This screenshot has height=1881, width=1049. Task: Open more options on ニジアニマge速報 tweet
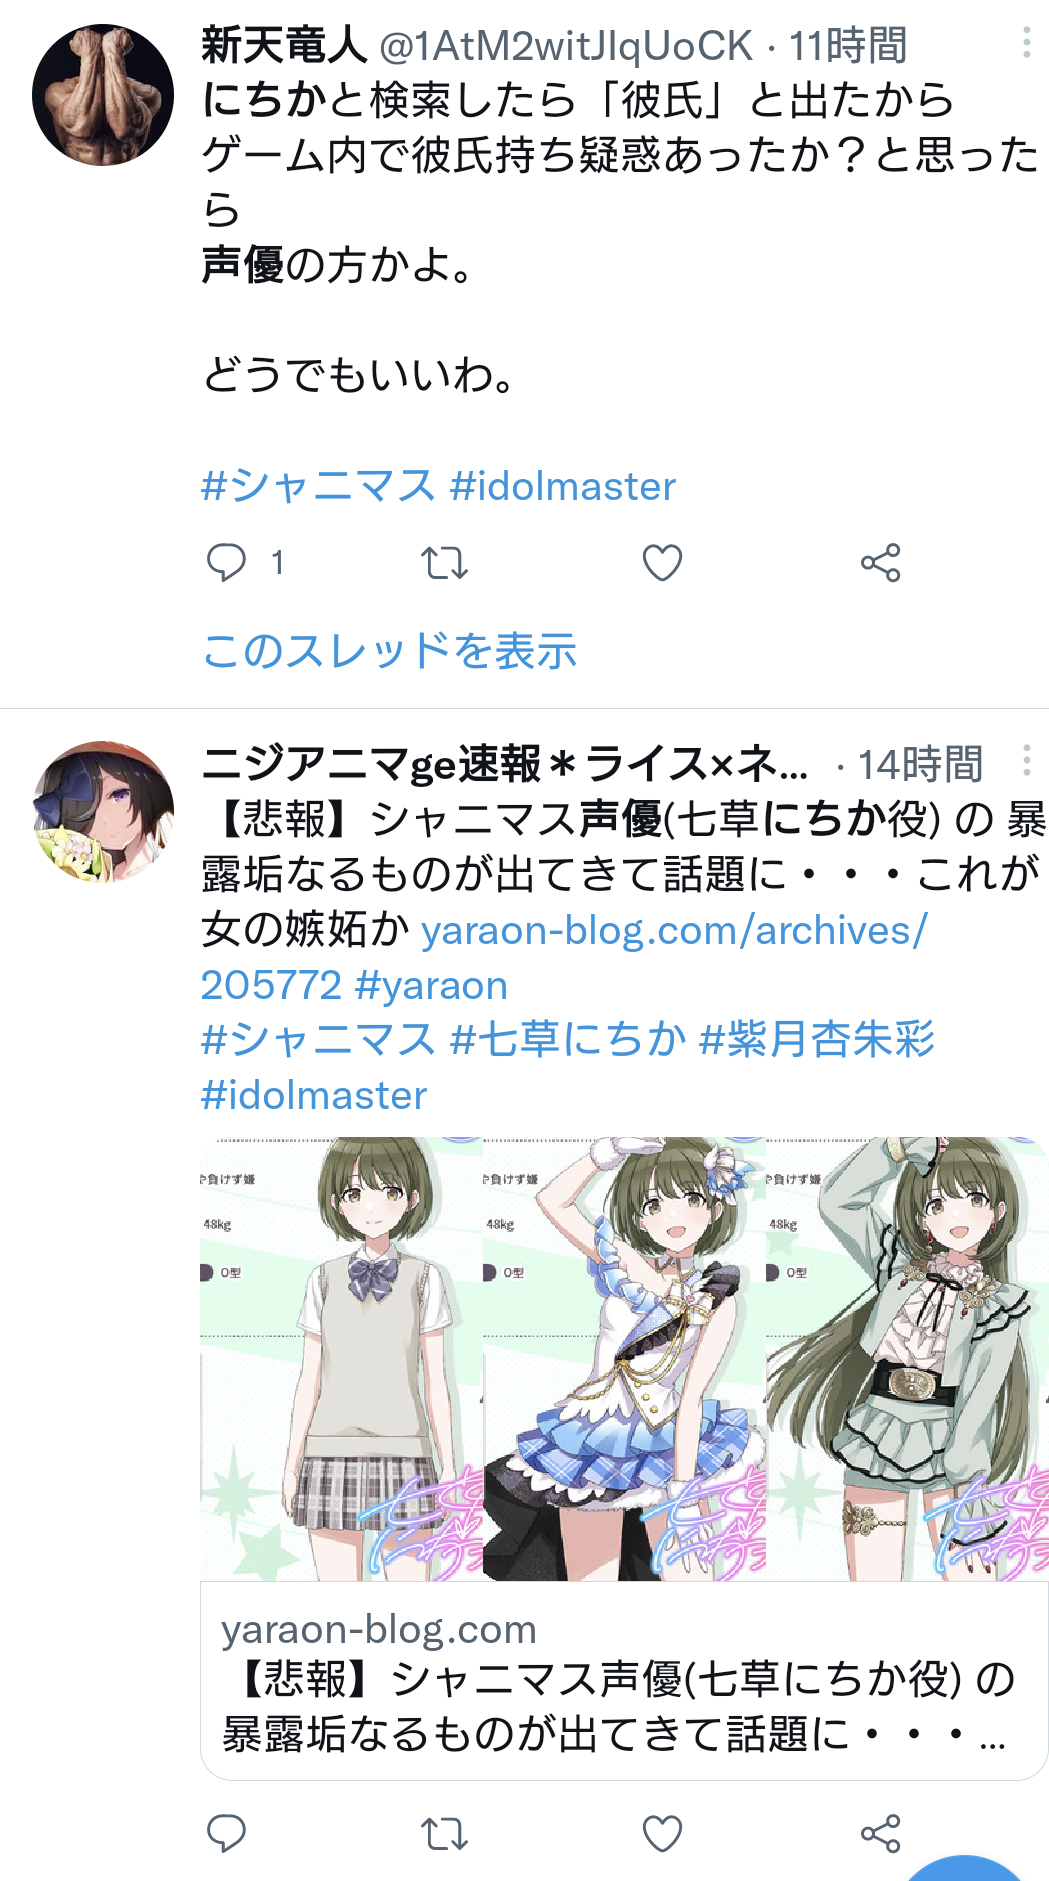click(1026, 761)
